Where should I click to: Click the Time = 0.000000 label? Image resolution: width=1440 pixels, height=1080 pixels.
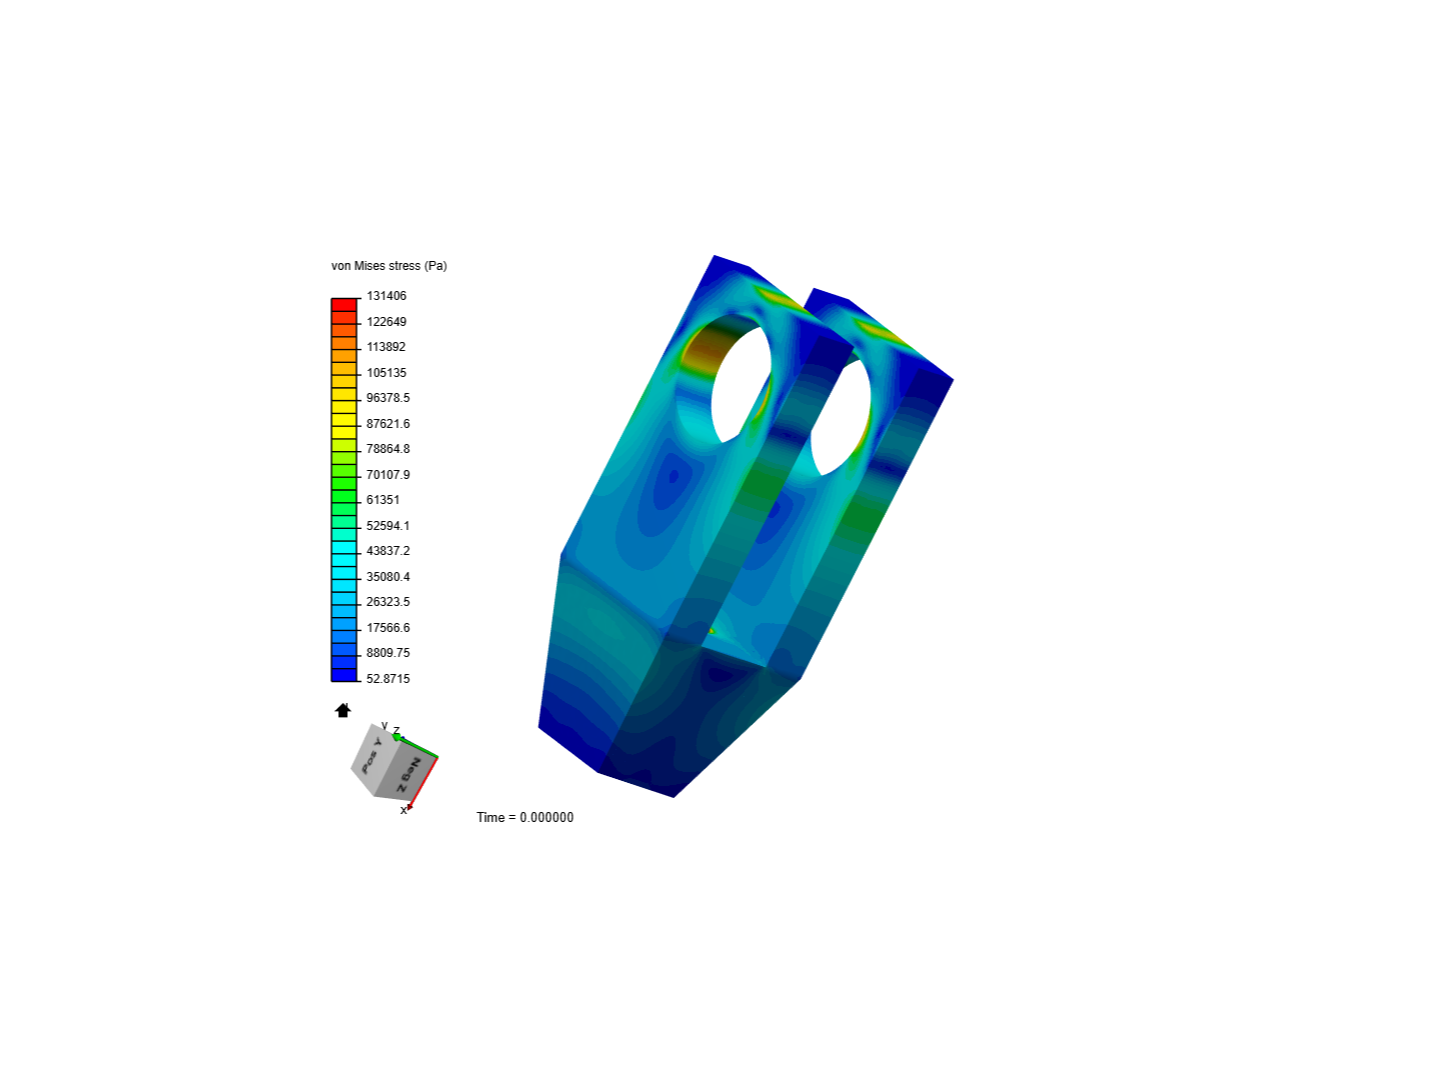coord(525,818)
